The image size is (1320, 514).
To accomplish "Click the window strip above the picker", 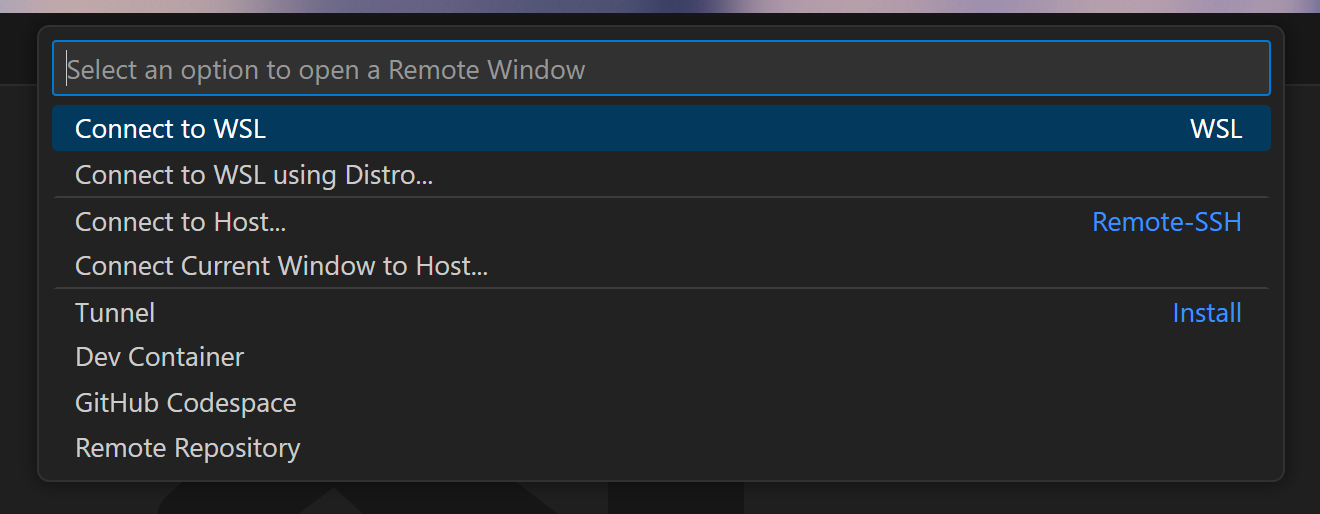I will (660, 6).
